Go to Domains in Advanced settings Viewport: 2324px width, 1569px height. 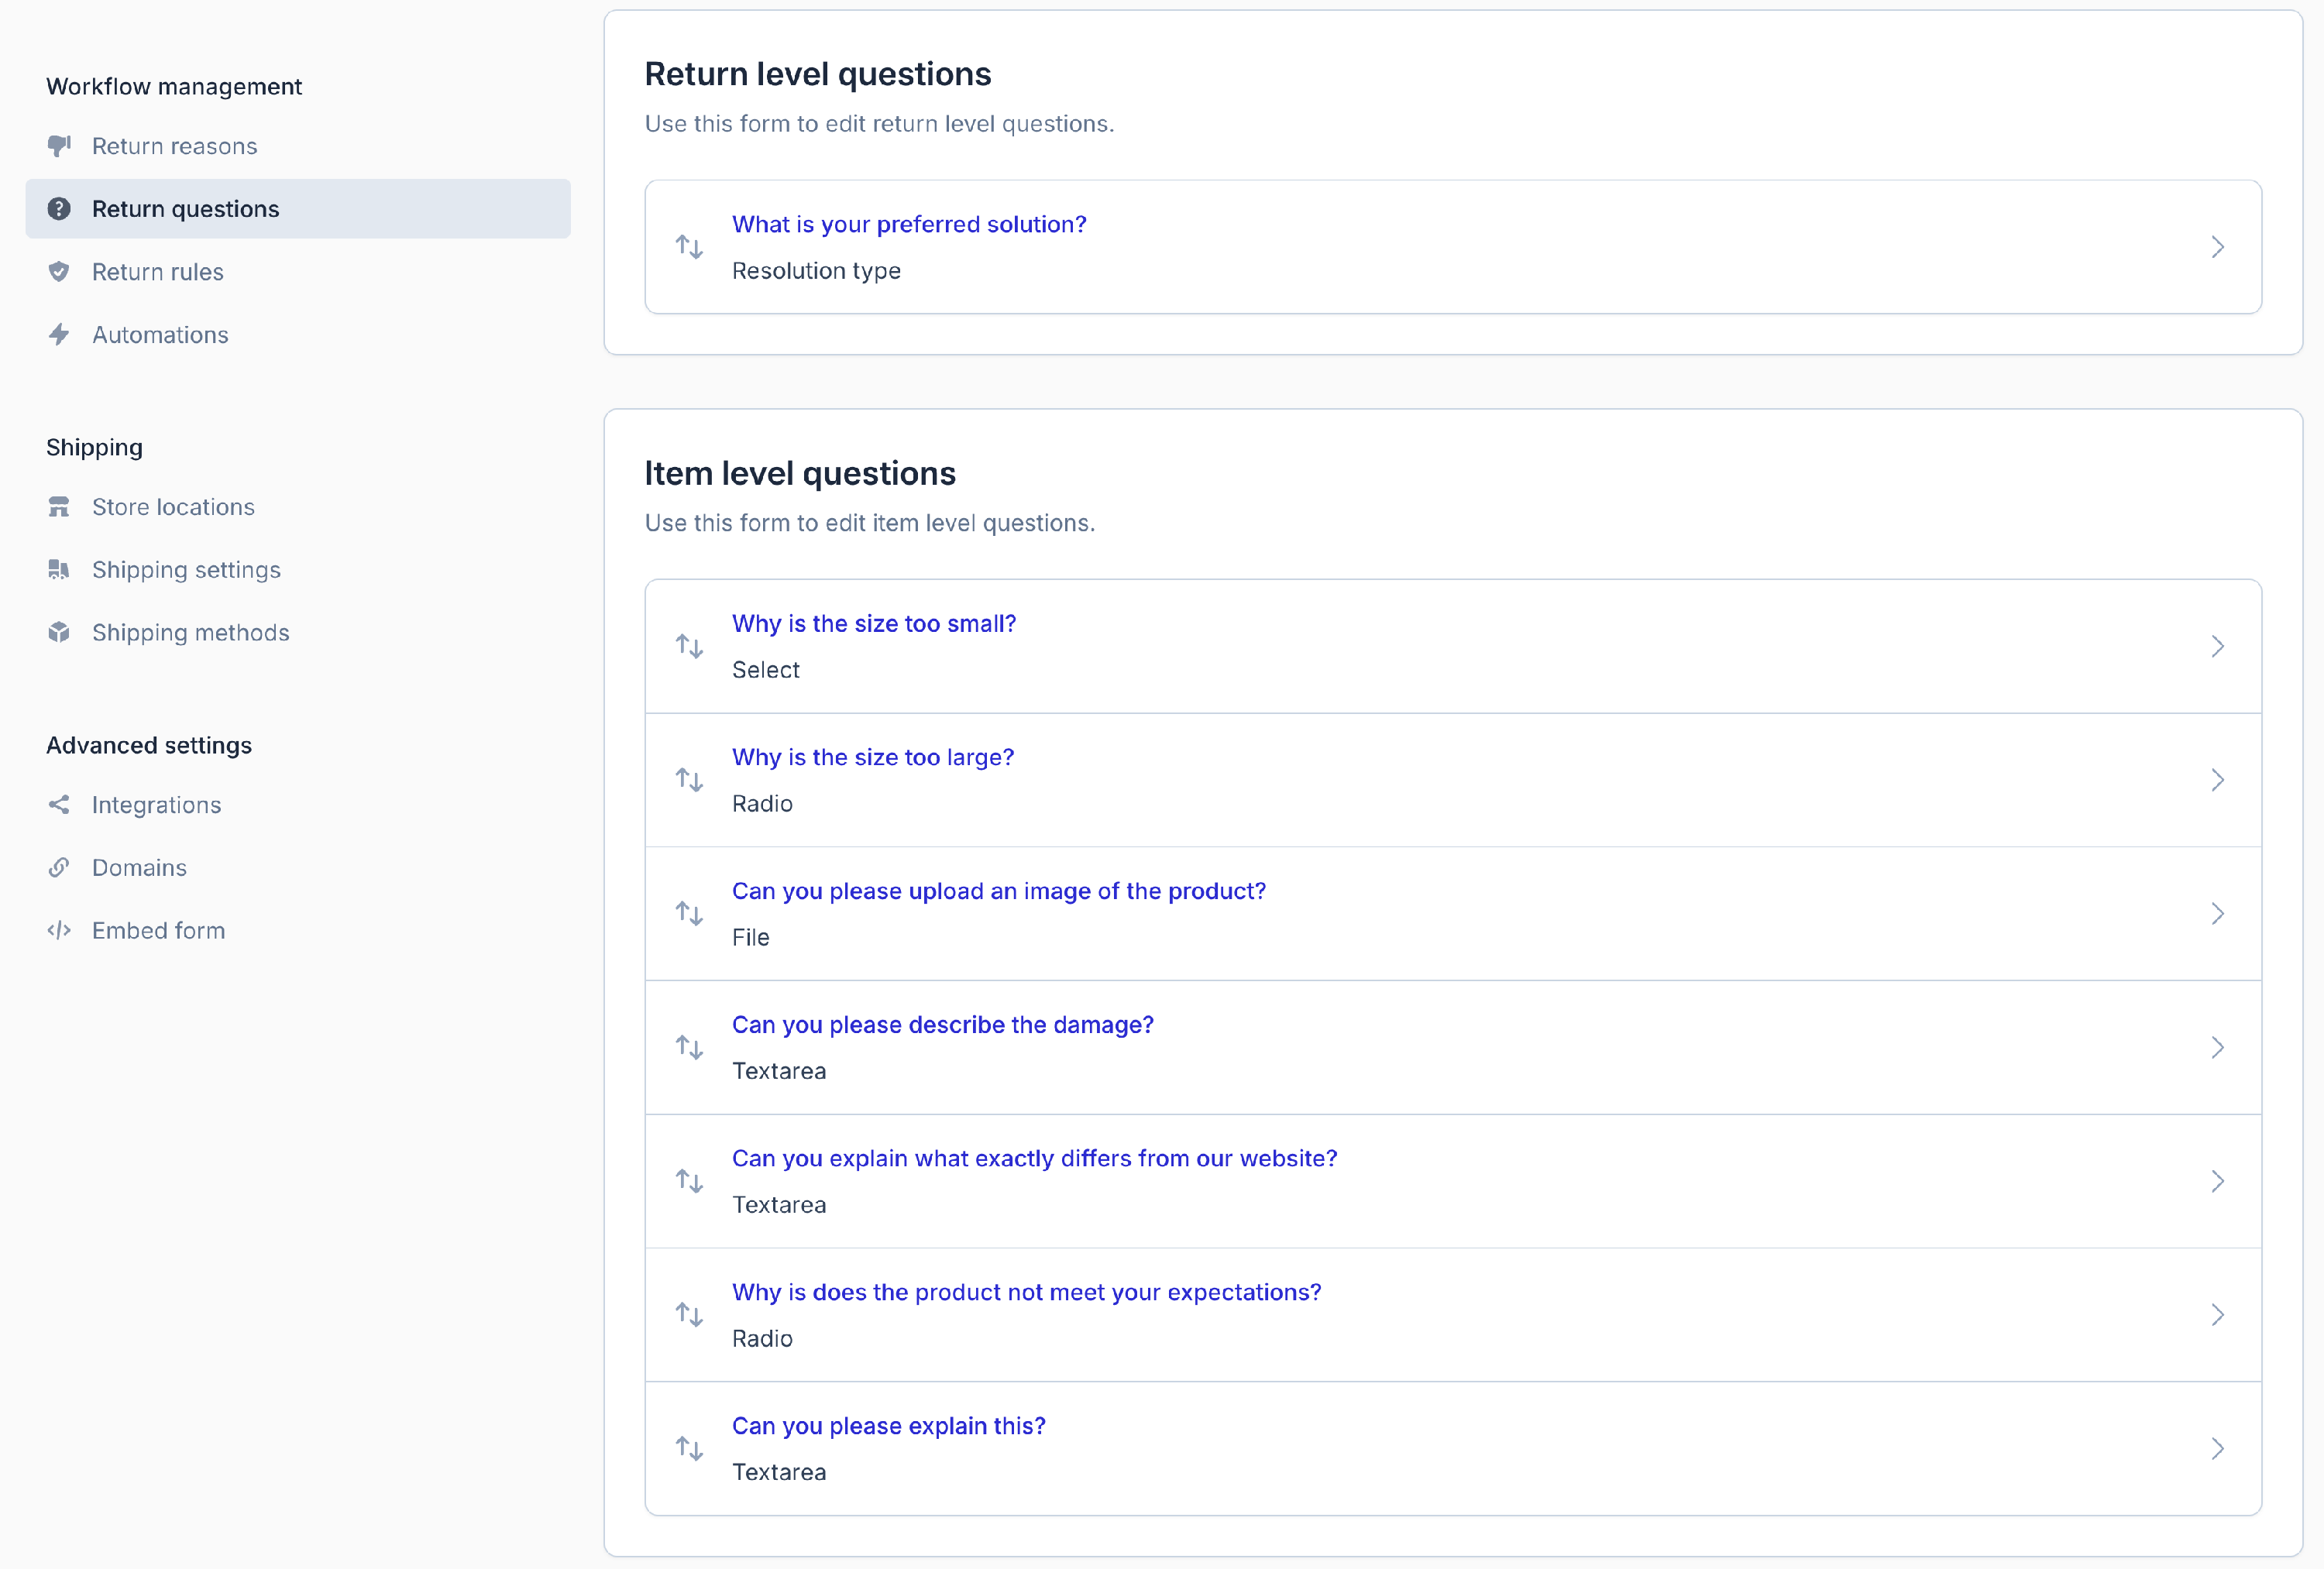point(139,868)
